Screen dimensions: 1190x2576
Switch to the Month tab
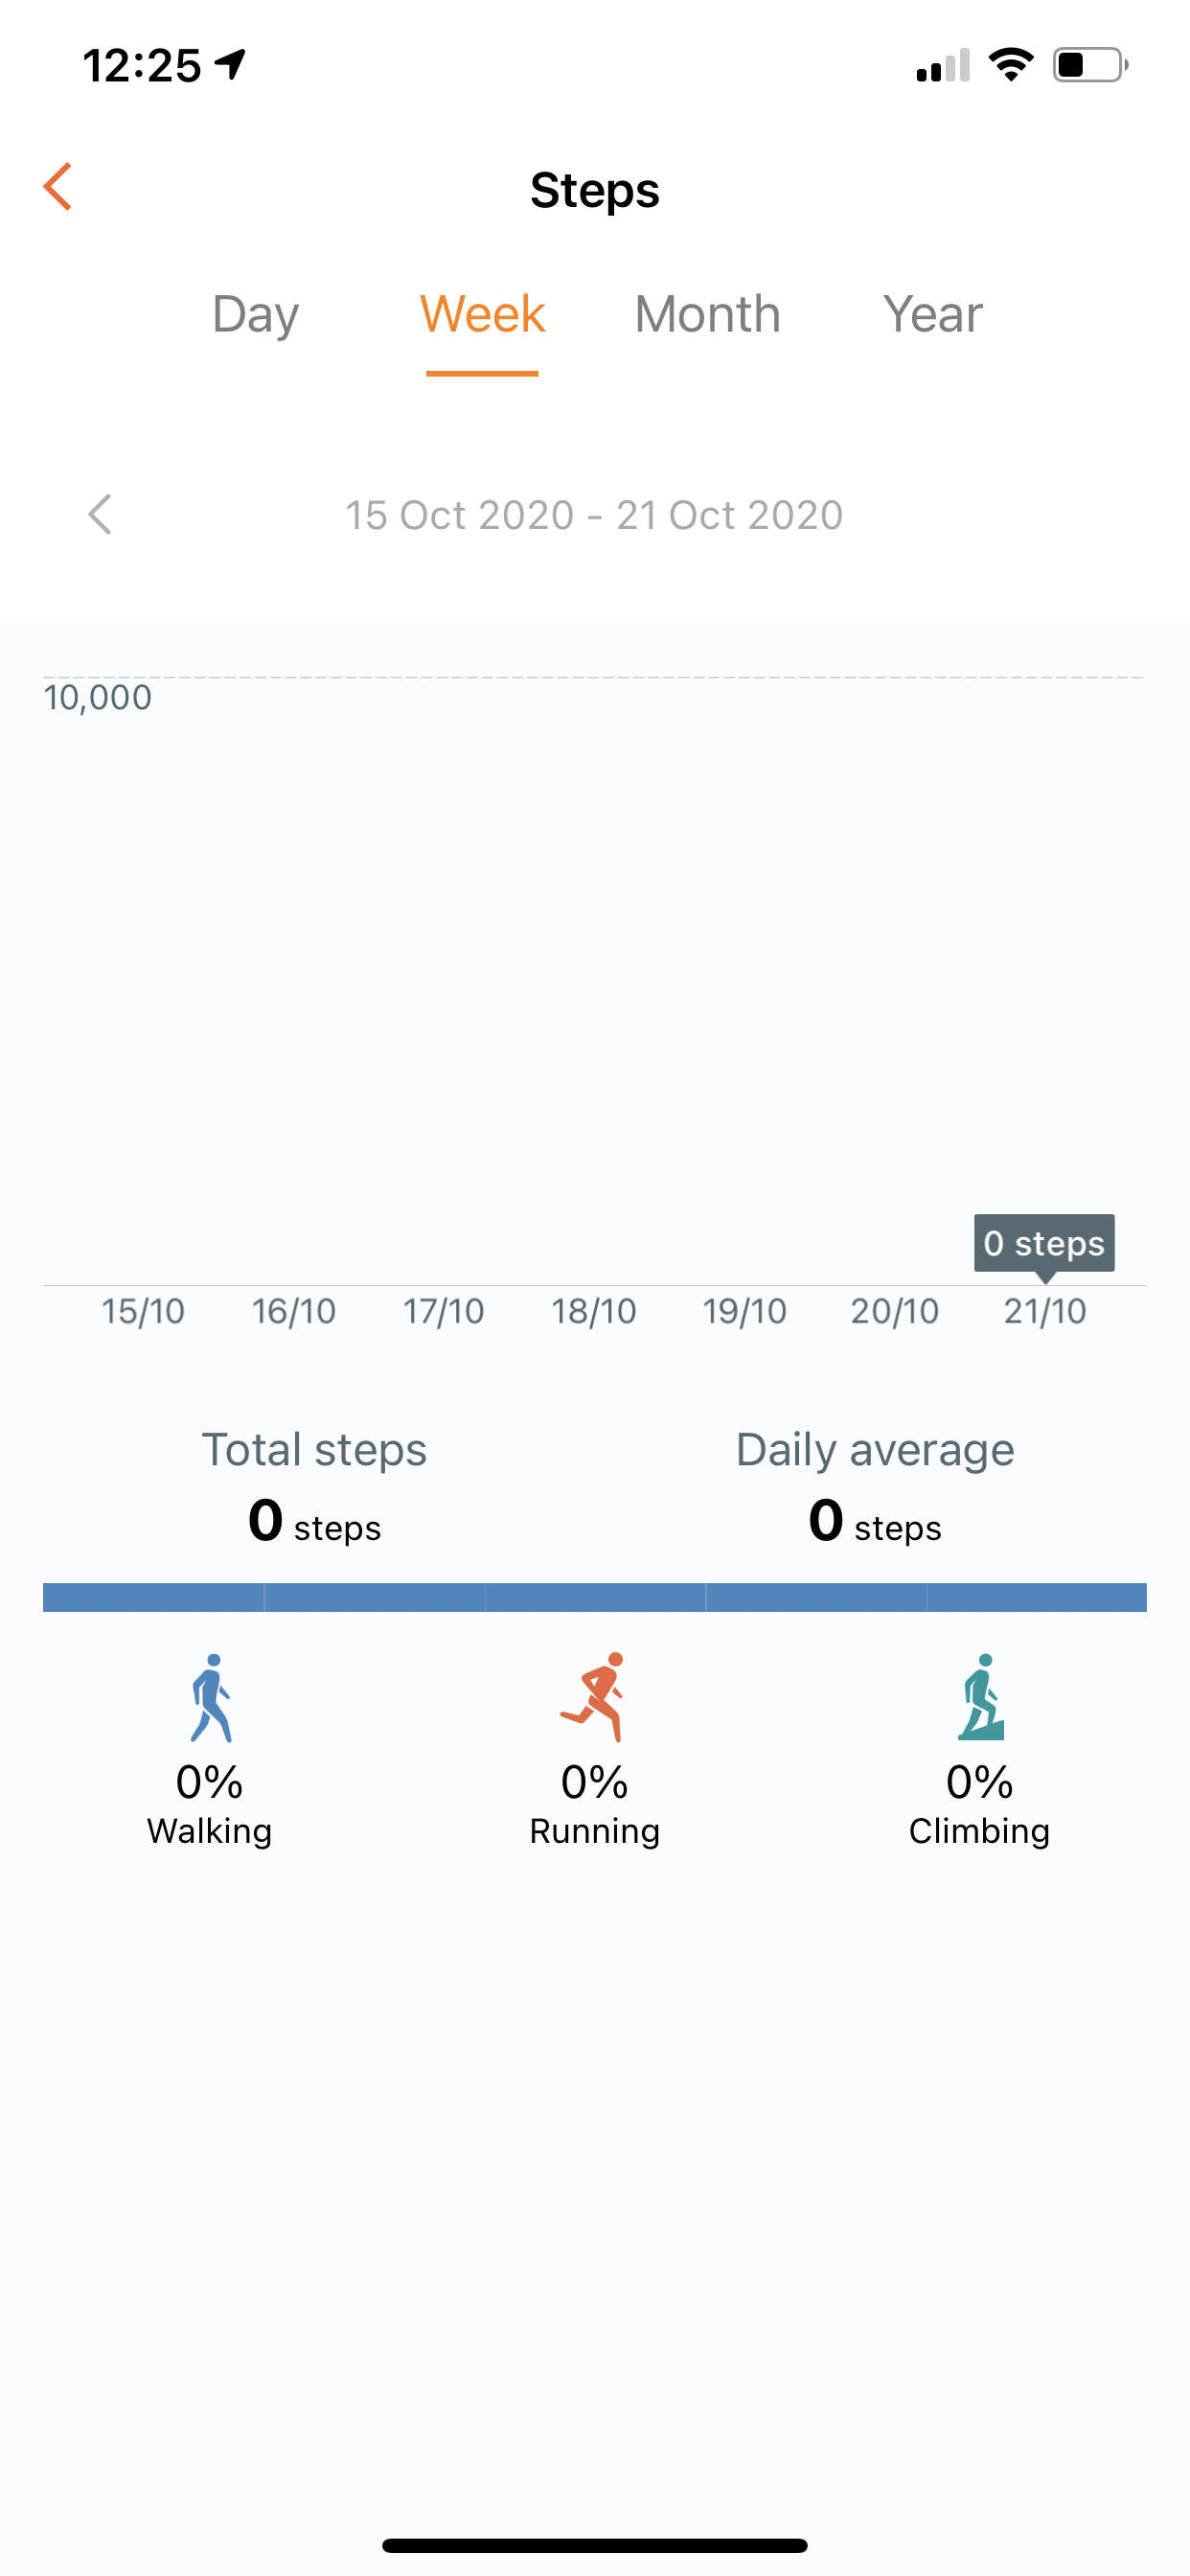click(x=707, y=315)
